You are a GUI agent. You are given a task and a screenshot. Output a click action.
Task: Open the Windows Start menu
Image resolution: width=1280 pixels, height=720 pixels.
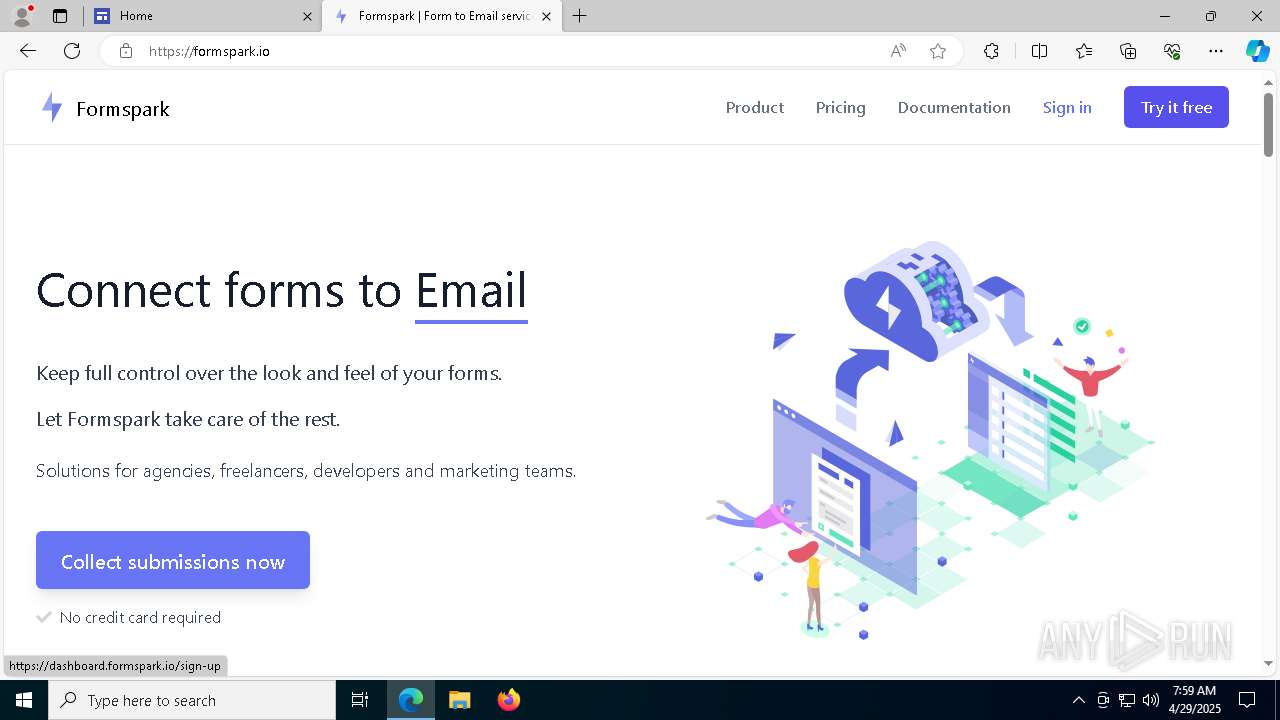point(24,700)
